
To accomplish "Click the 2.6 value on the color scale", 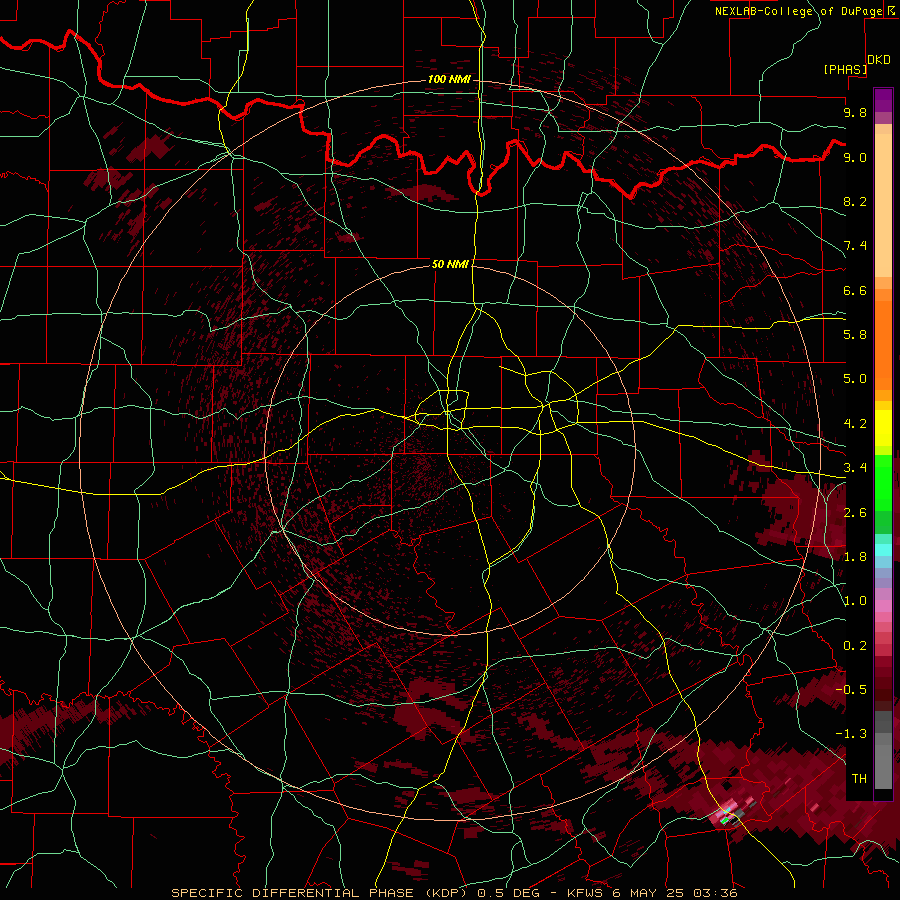I will 855,513.
